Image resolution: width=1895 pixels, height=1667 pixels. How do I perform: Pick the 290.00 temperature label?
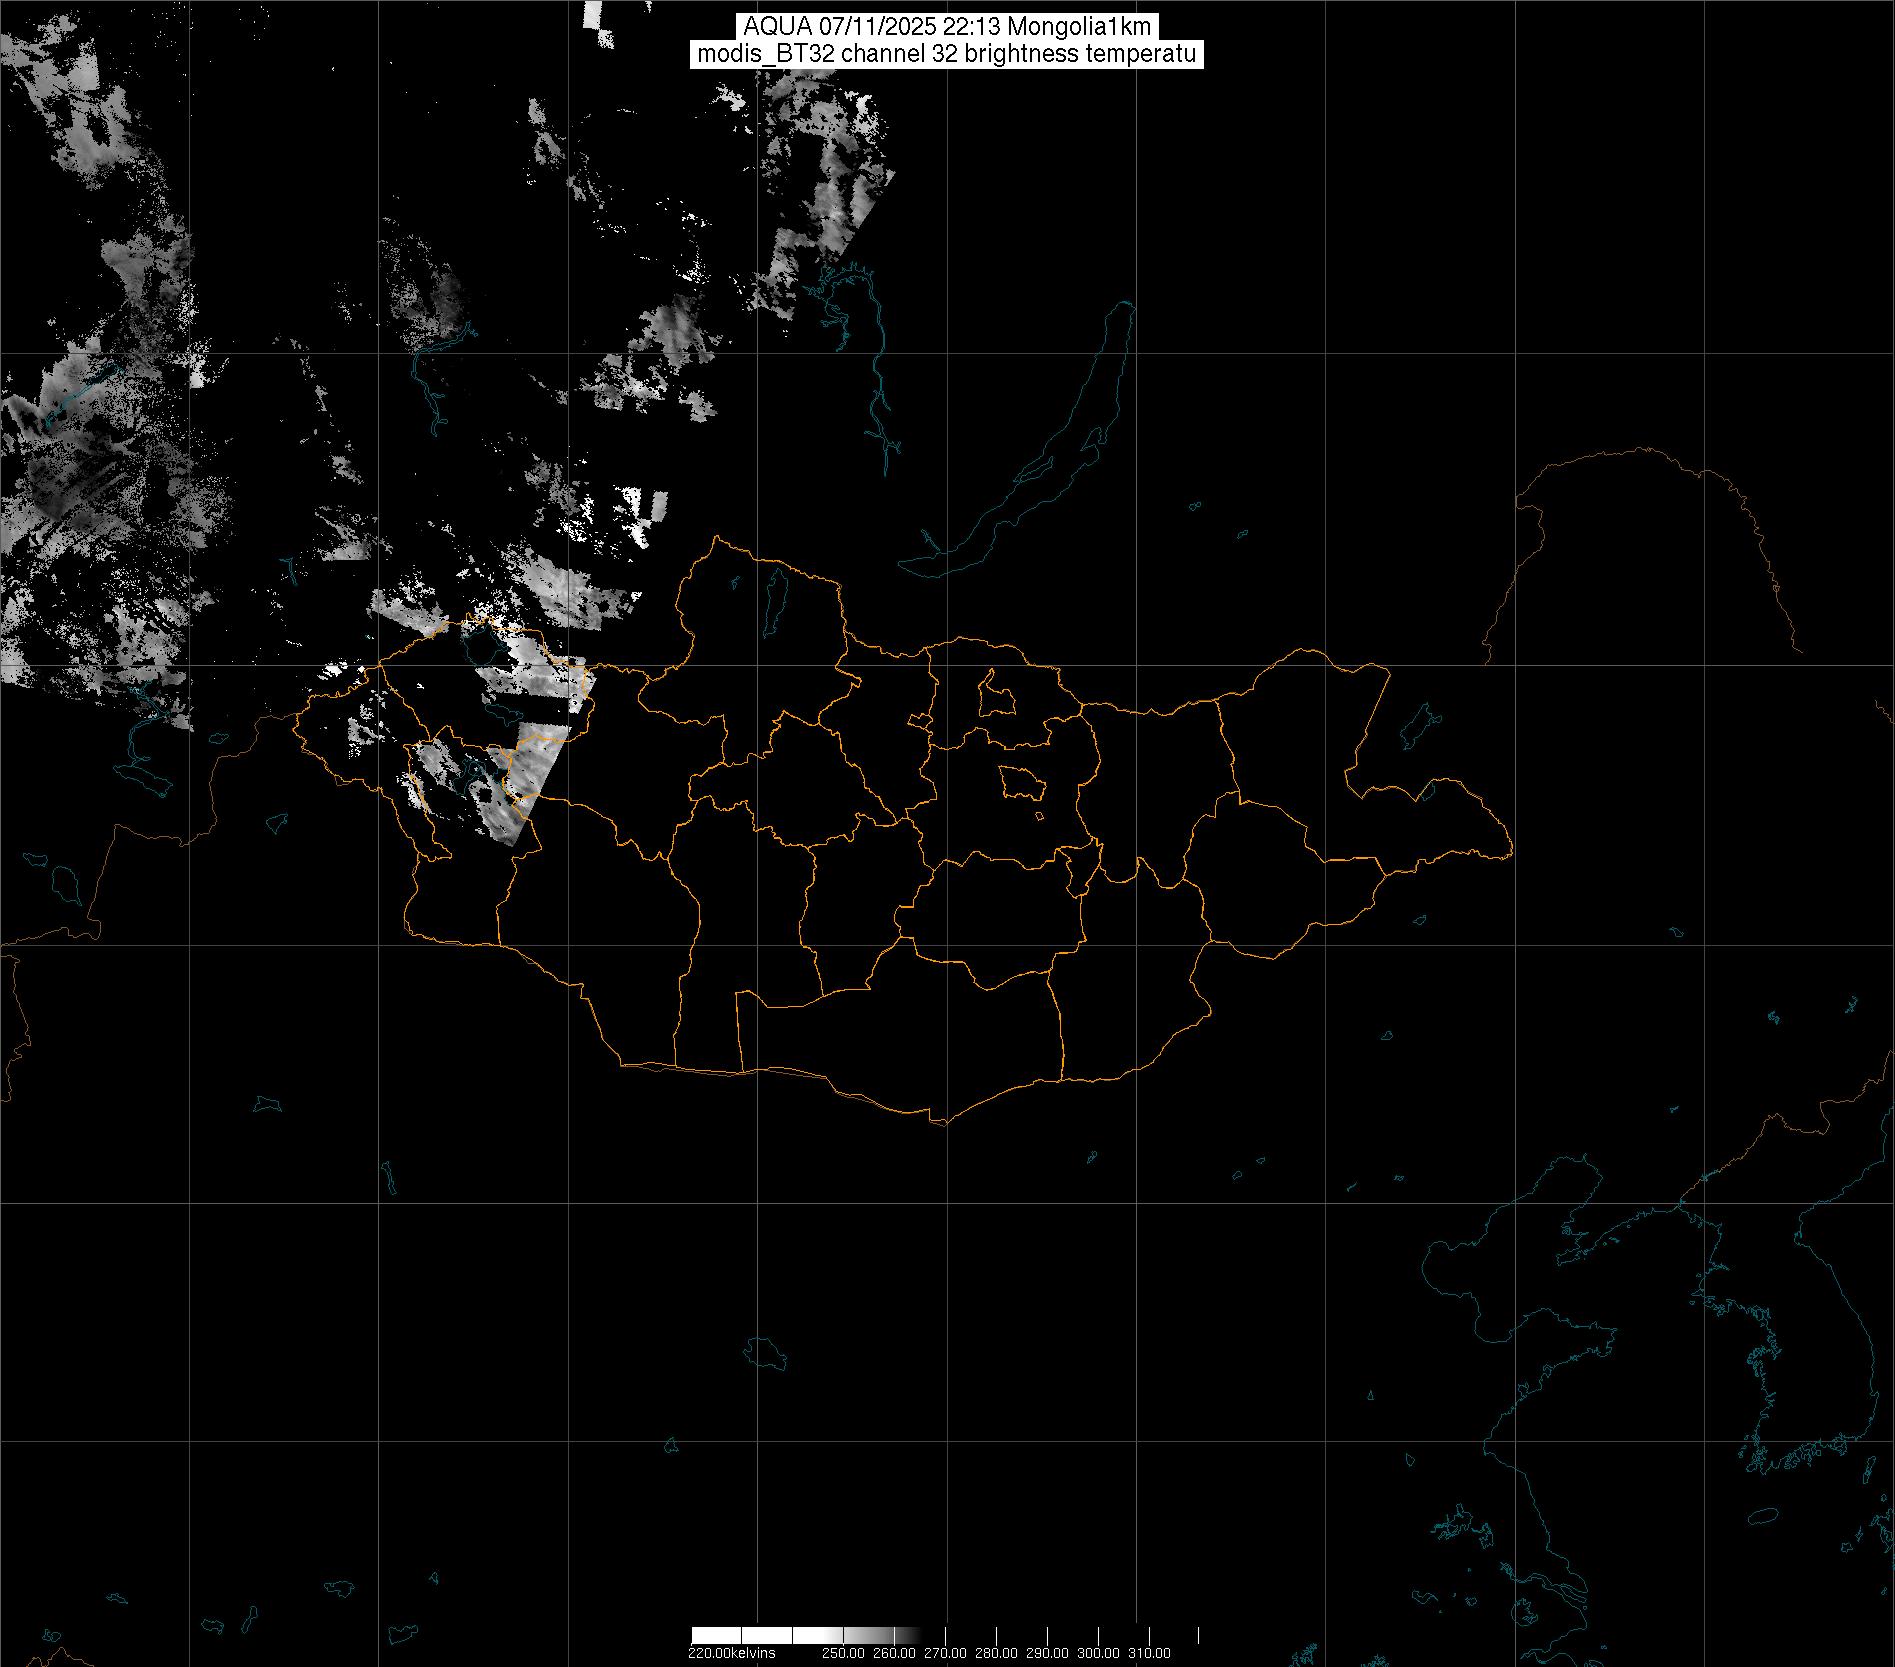click(x=1047, y=1653)
